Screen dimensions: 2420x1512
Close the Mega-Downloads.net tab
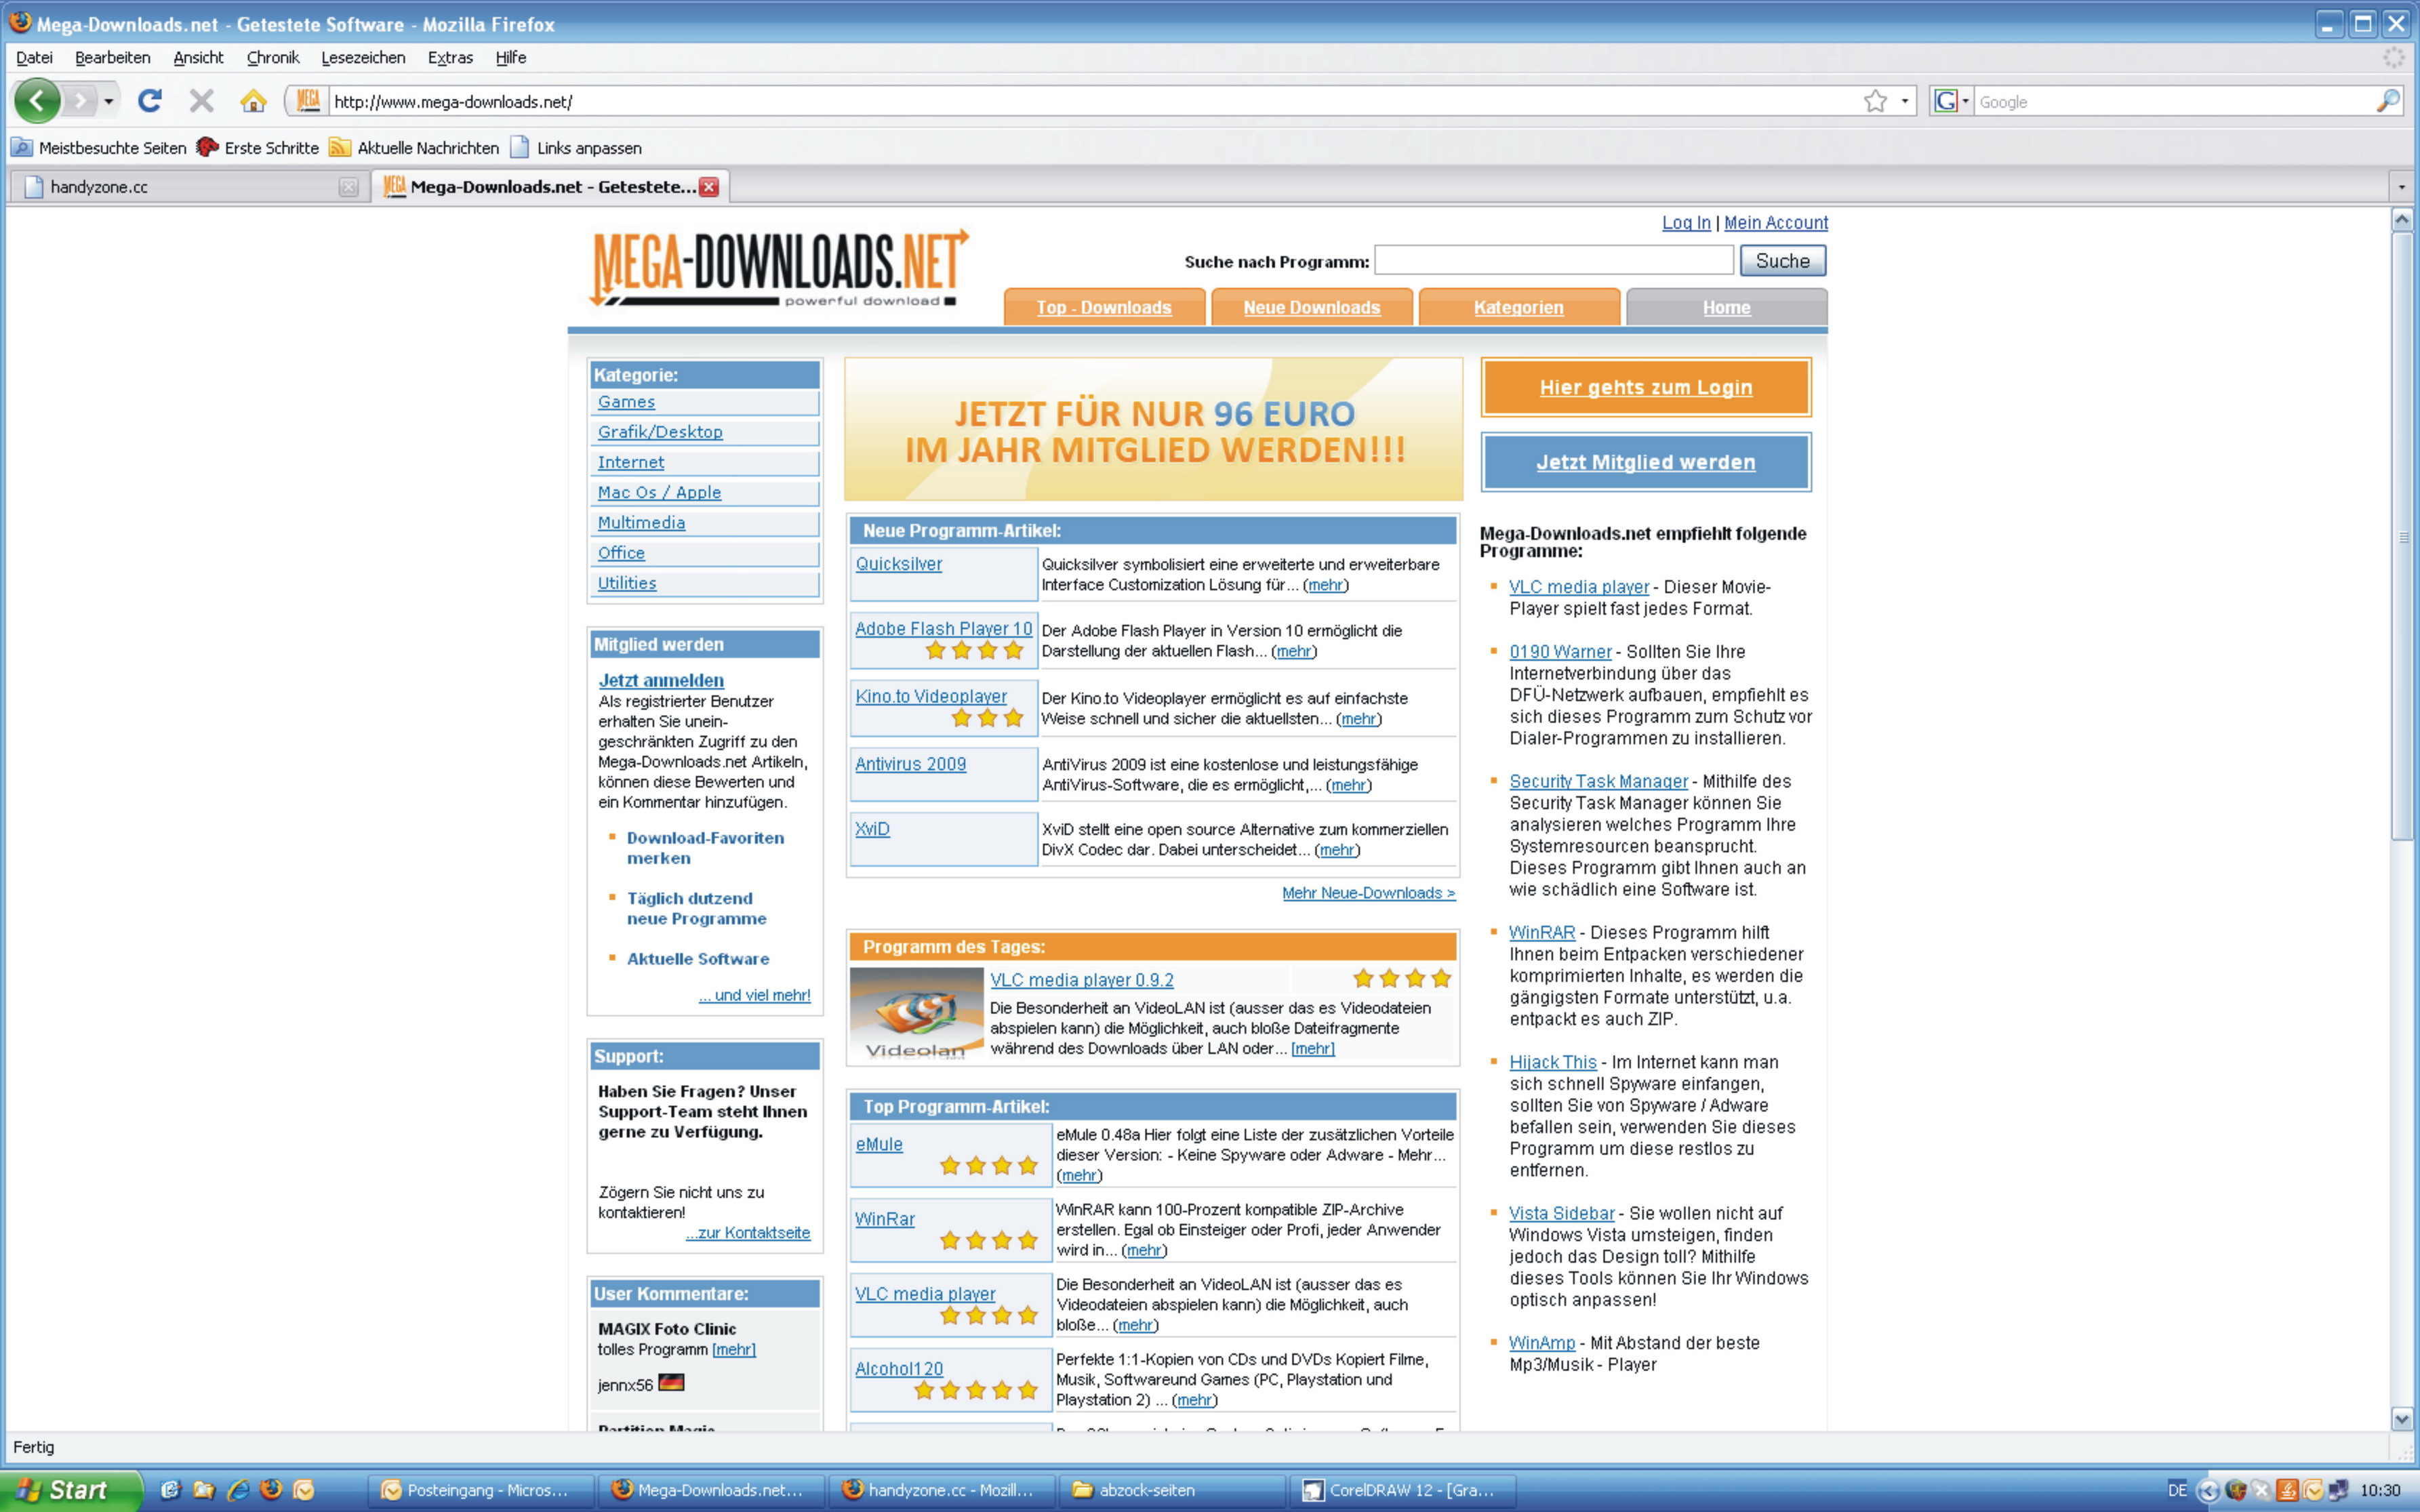click(709, 187)
